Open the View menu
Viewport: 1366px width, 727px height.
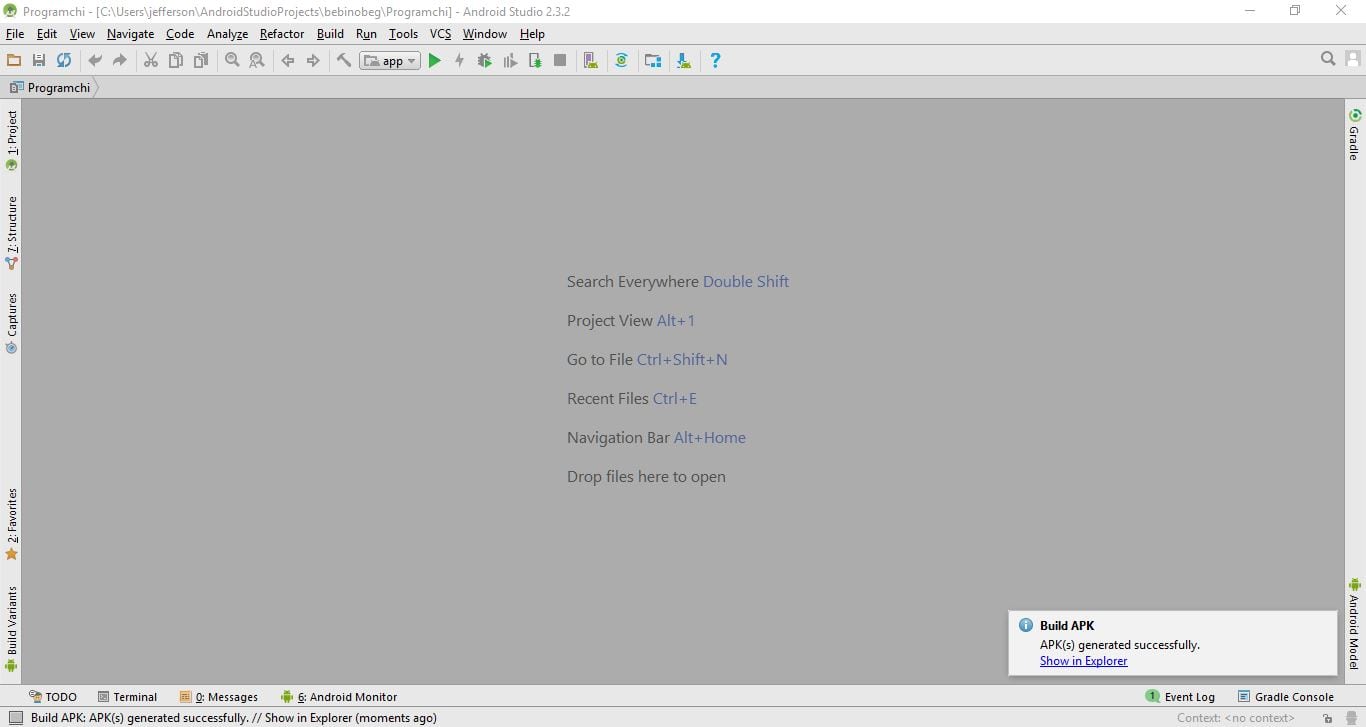(82, 34)
